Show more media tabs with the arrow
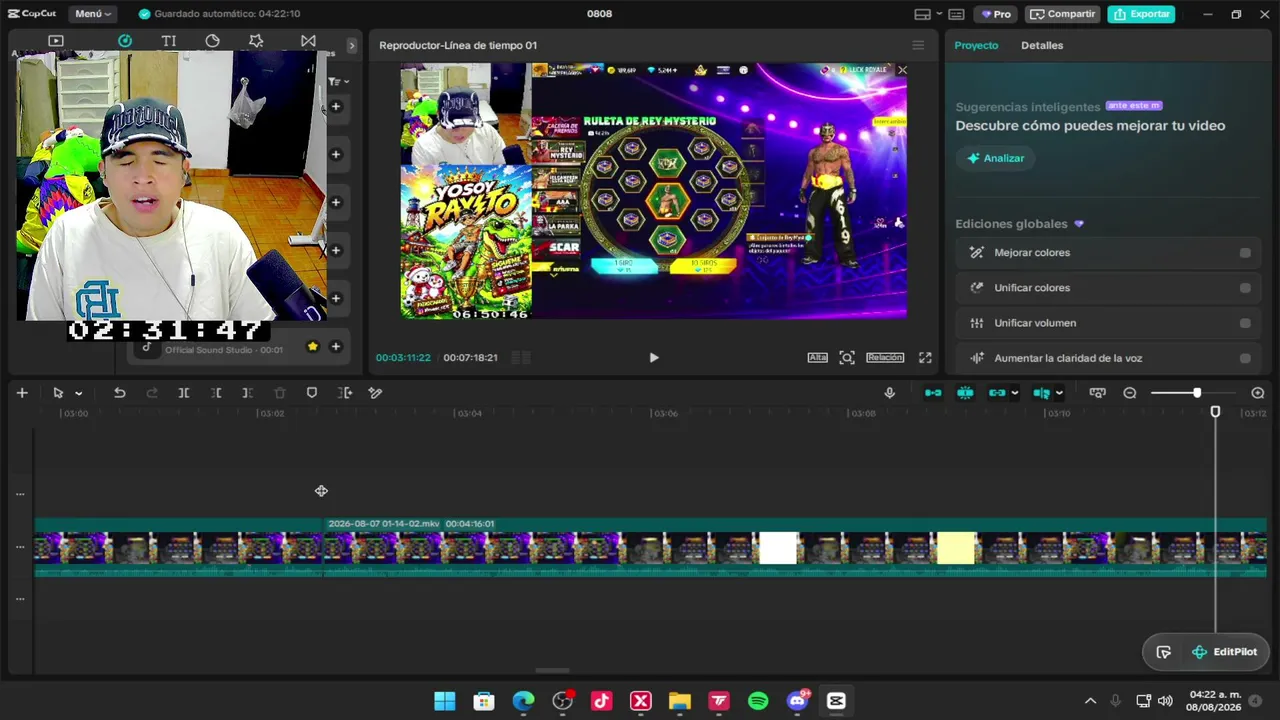Screen dimensions: 1280x720 click(351, 45)
